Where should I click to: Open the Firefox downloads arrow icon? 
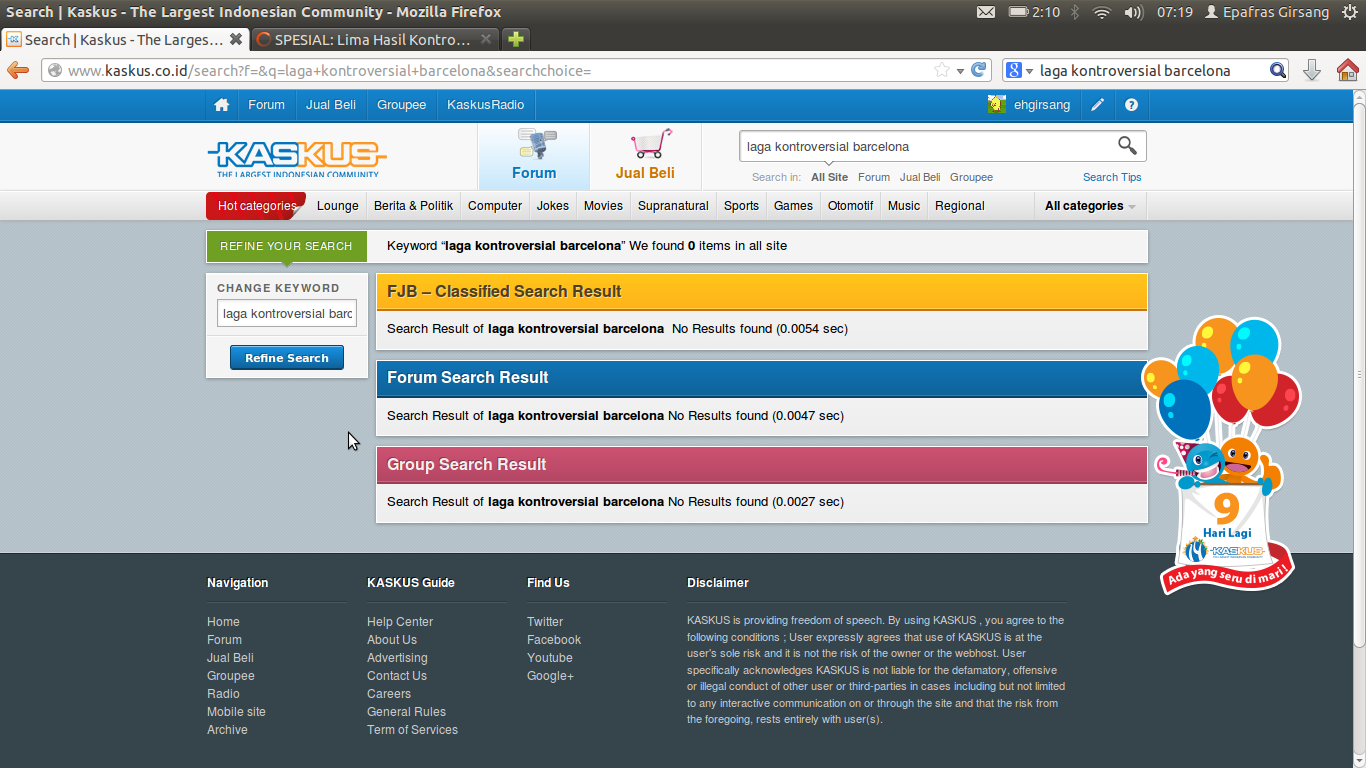pyautogui.click(x=1312, y=70)
